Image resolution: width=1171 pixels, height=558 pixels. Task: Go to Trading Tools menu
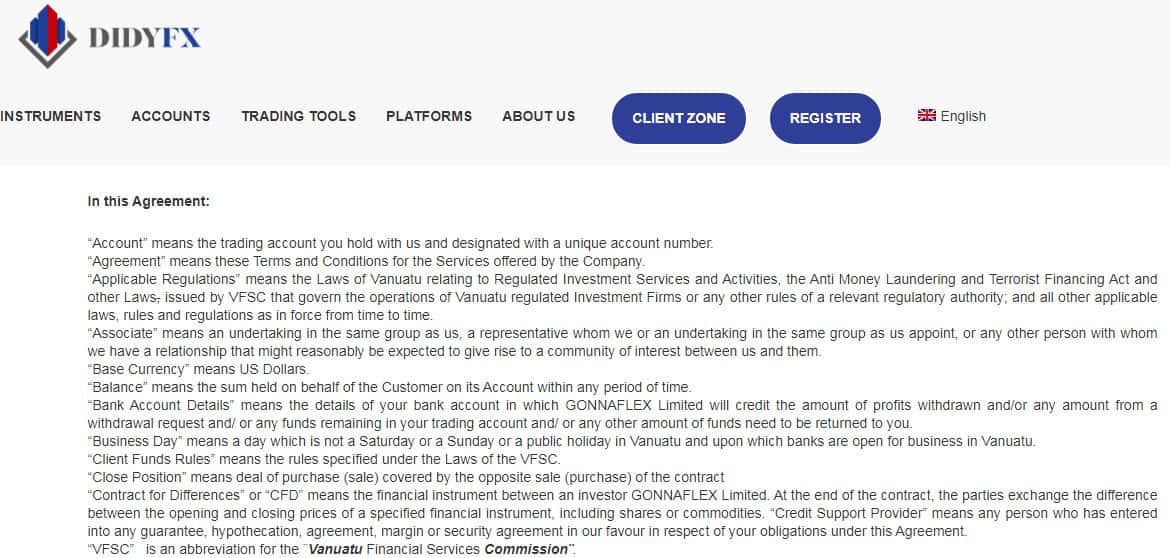coord(298,116)
